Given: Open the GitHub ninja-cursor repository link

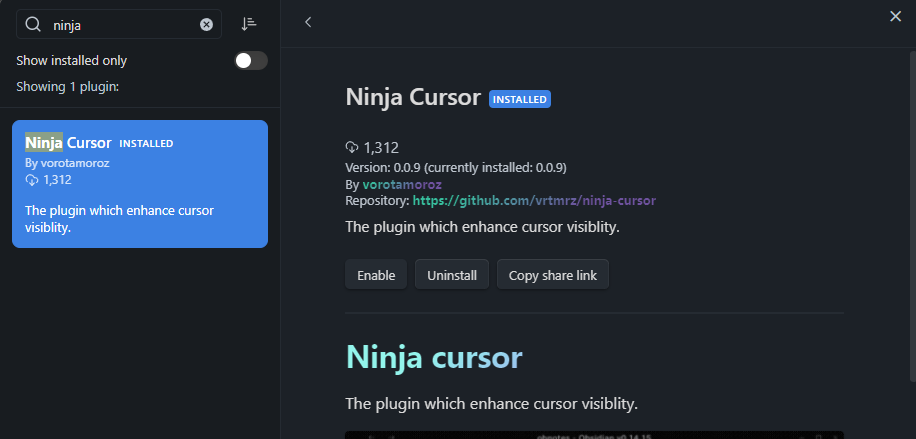Looking at the screenshot, I should tap(534, 200).
